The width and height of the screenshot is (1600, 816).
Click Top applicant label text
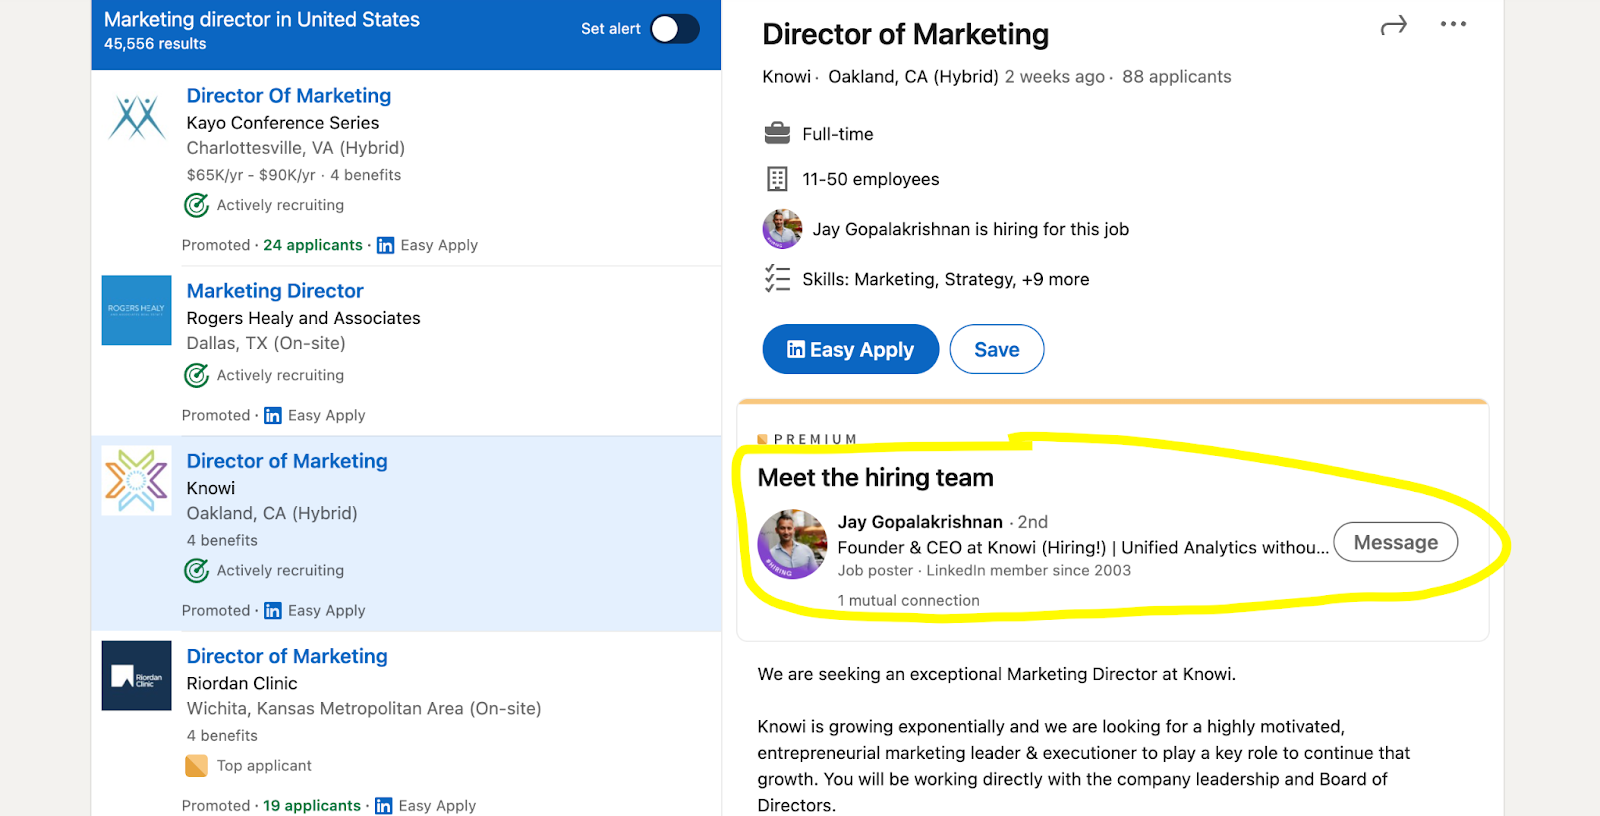click(264, 766)
